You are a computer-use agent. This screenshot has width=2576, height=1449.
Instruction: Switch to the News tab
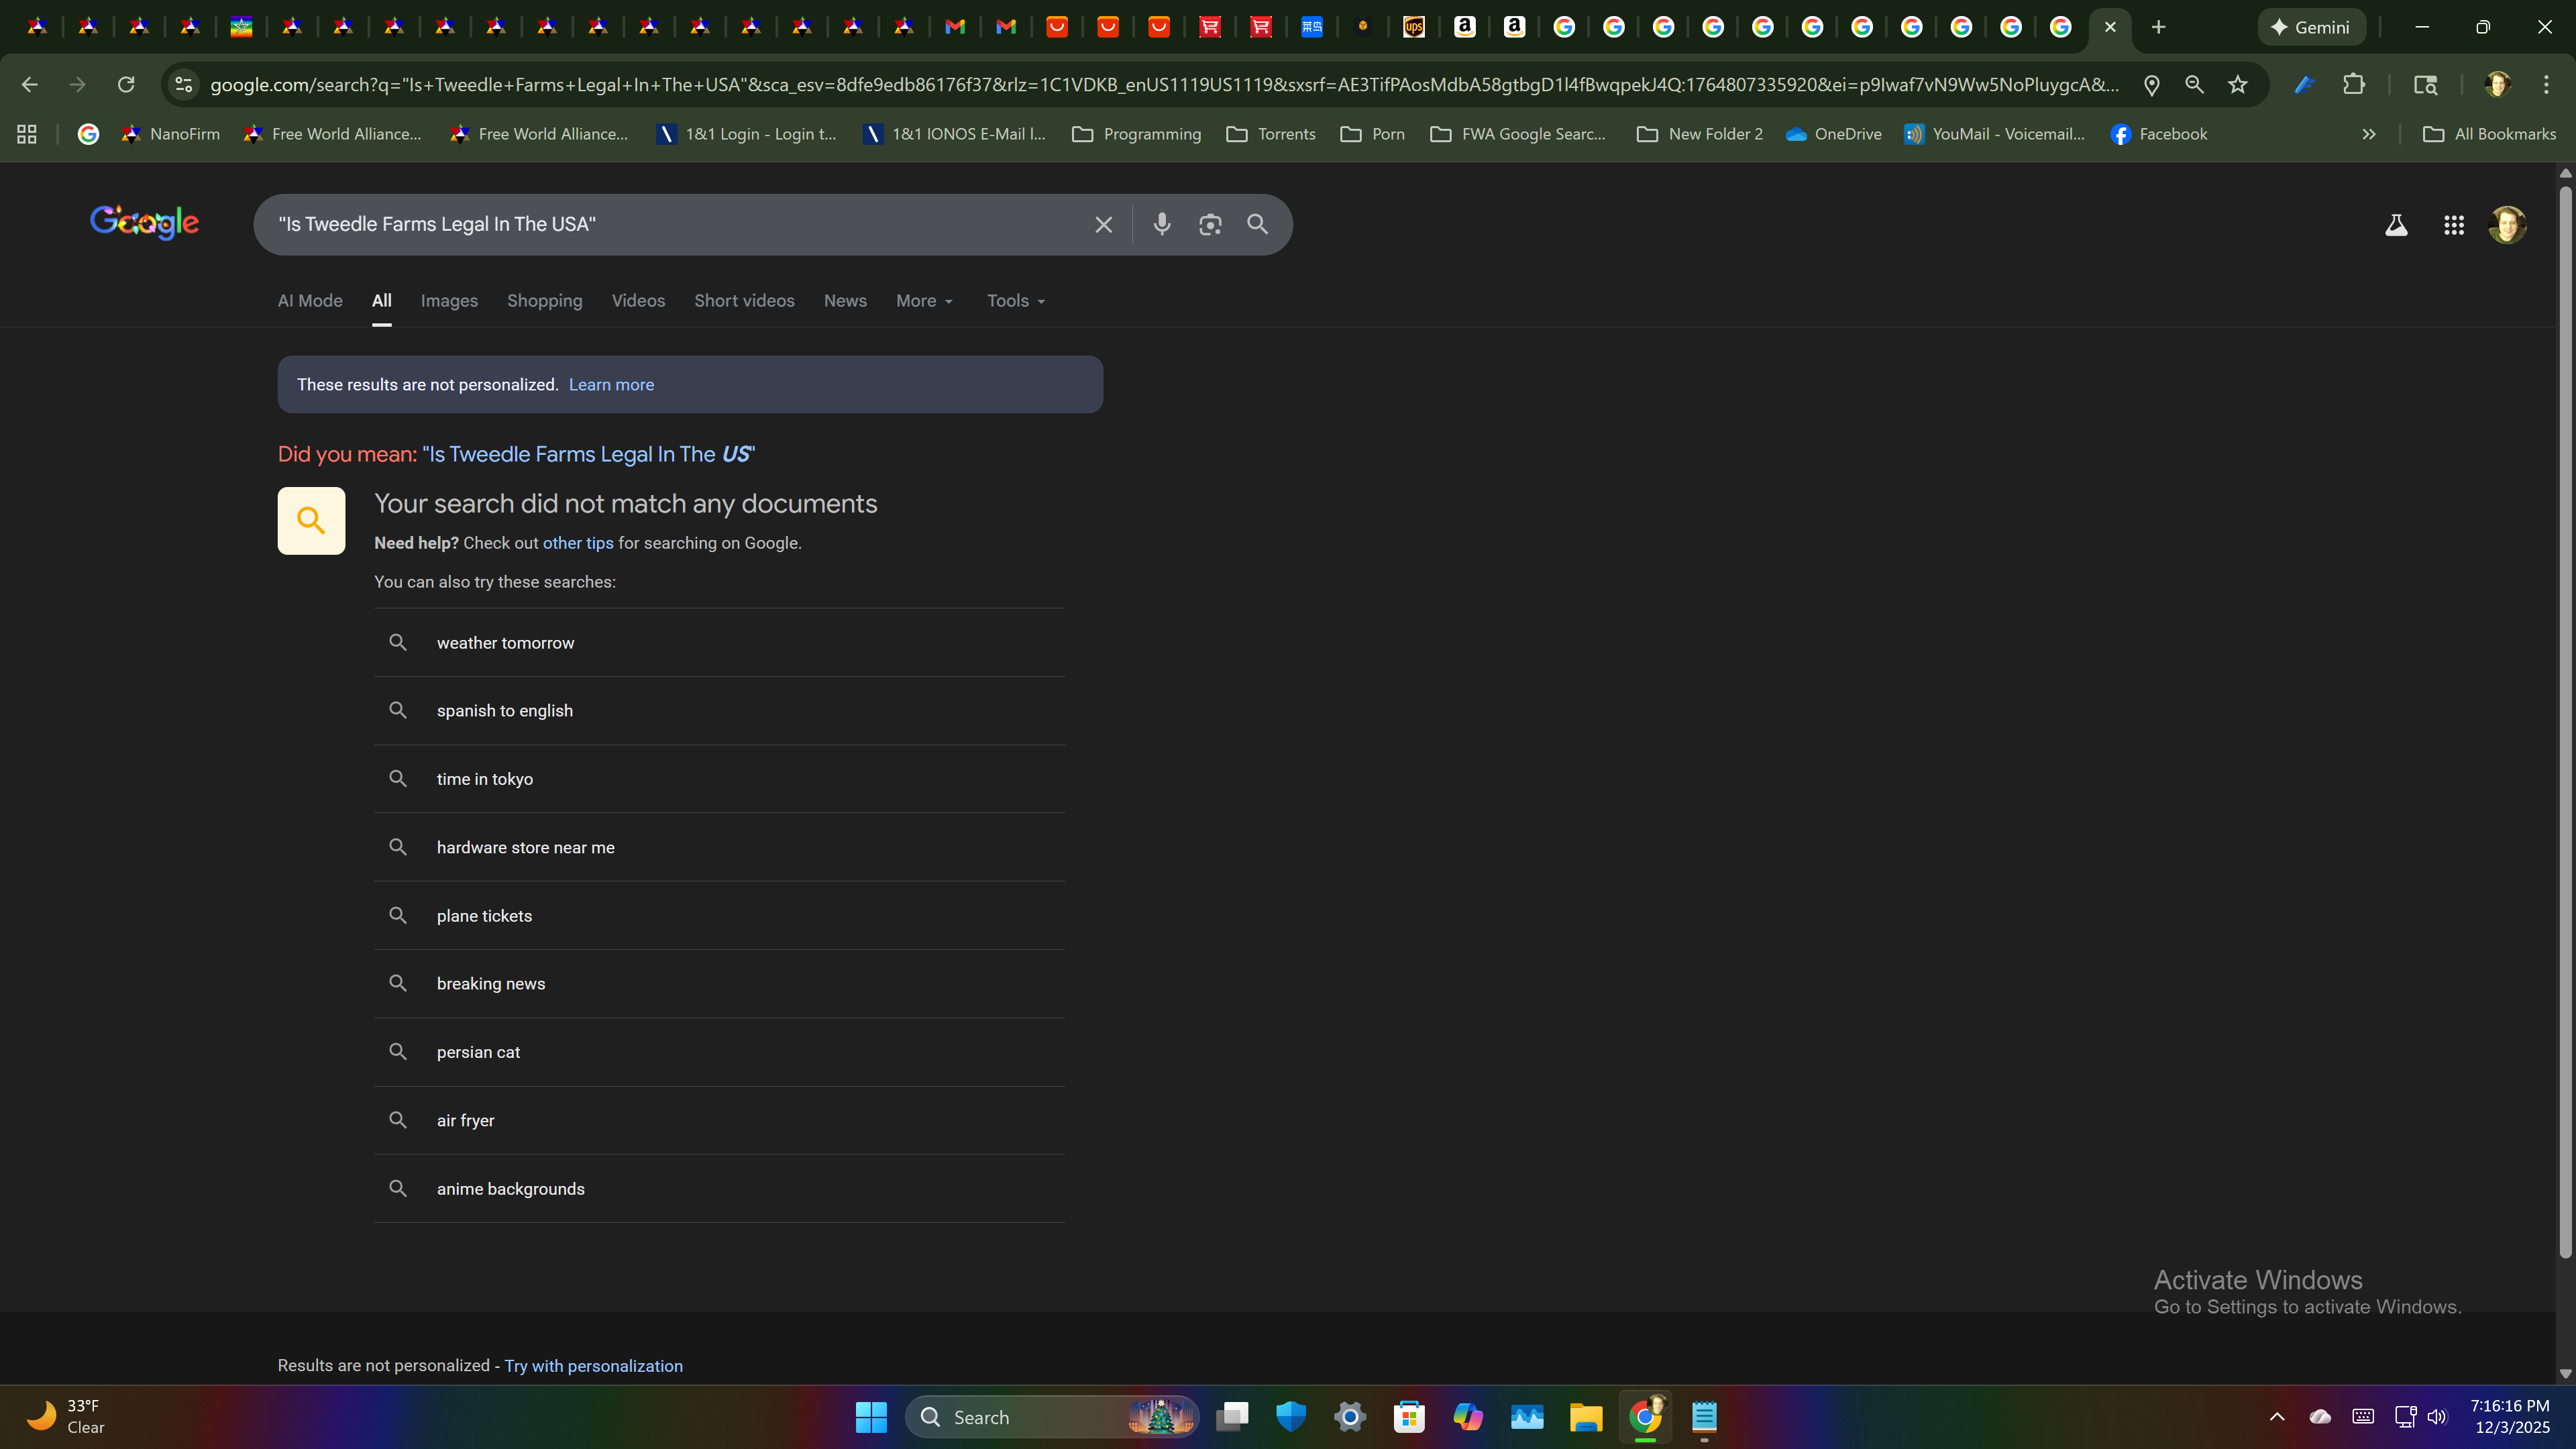(x=845, y=301)
